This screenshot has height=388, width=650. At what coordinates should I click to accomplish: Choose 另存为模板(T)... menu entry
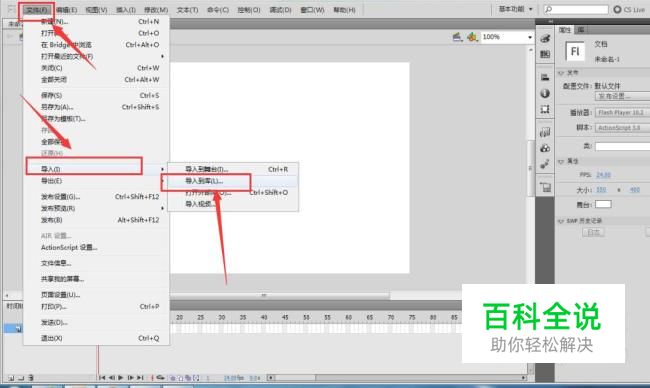coord(96,119)
